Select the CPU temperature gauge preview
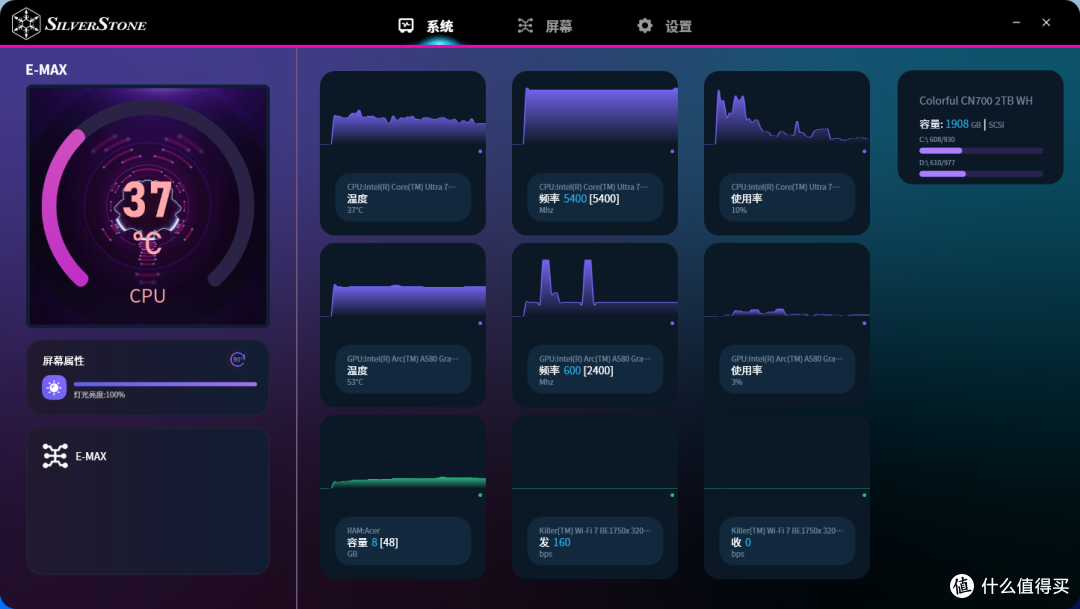The height and width of the screenshot is (609, 1080). point(147,206)
